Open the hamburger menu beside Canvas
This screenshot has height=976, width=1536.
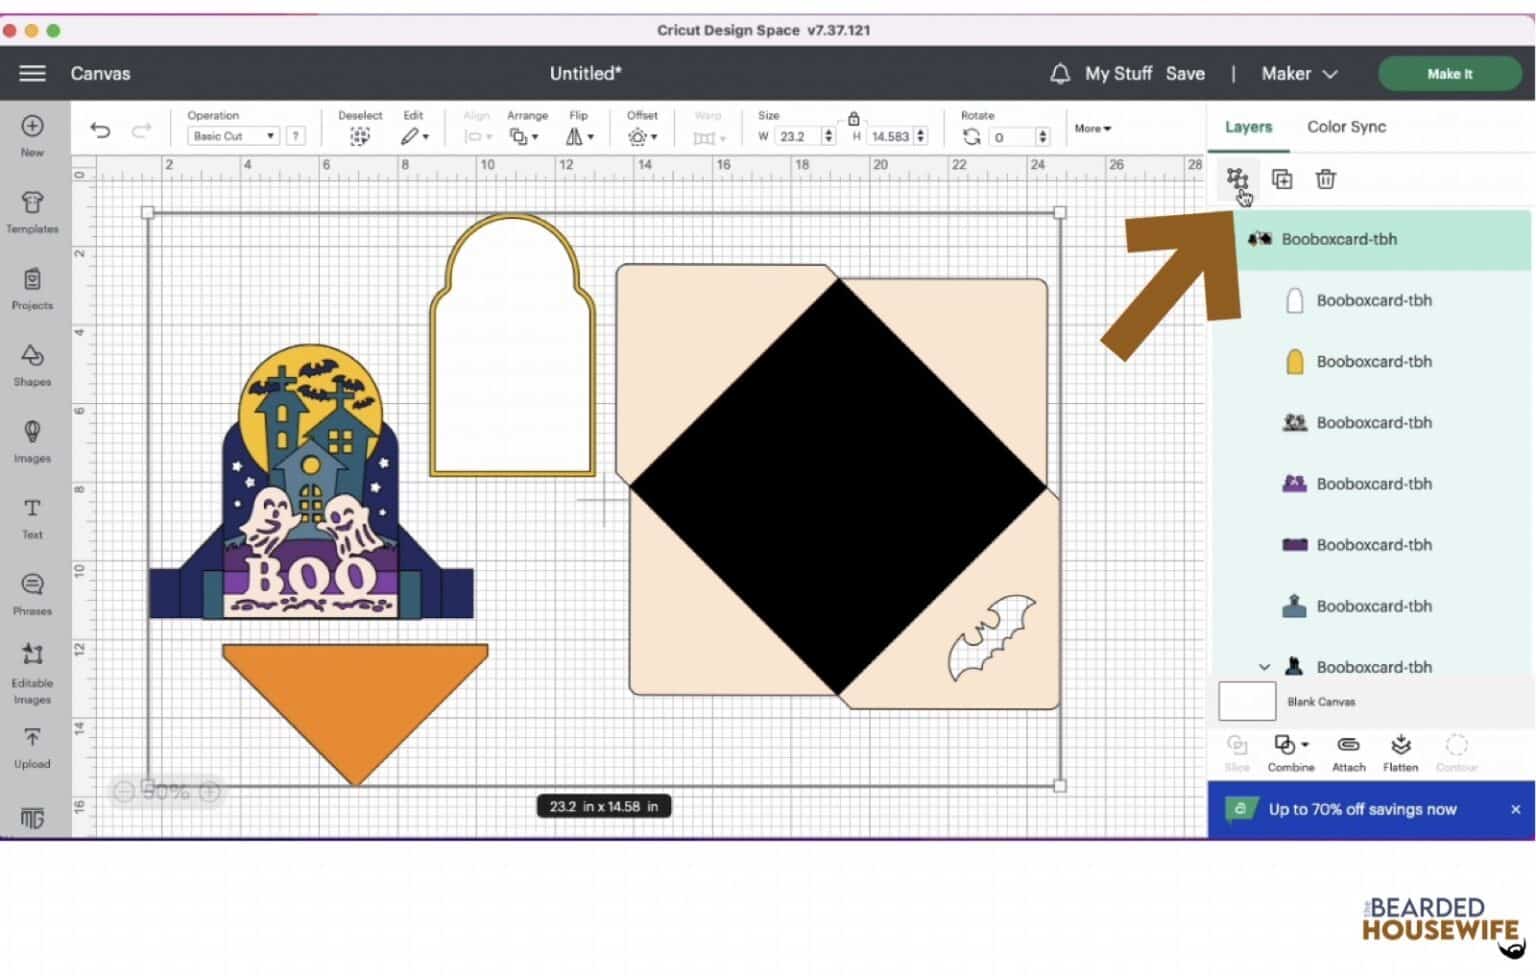click(x=32, y=73)
